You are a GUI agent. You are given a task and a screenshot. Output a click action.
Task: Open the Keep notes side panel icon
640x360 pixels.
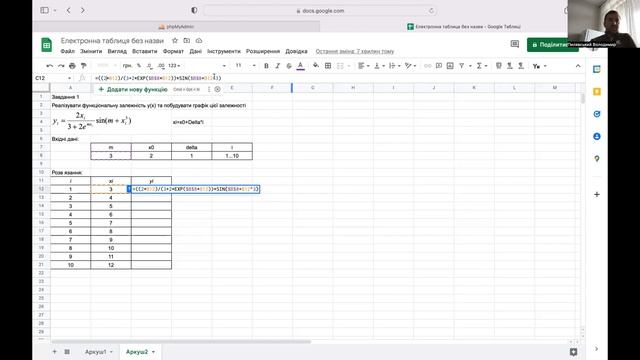[x=597, y=92]
